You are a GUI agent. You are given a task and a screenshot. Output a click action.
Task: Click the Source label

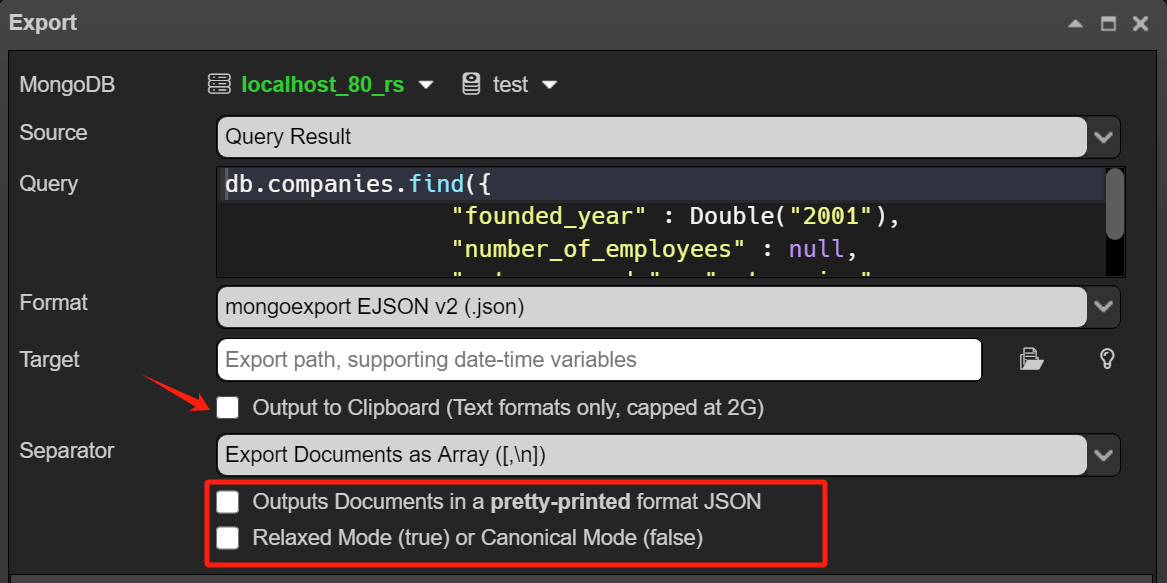pos(53,133)
